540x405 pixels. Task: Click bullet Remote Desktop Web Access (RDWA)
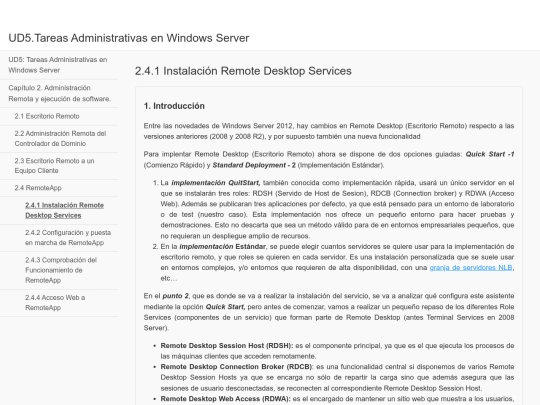pyautogui.click(x=226, y=399)
